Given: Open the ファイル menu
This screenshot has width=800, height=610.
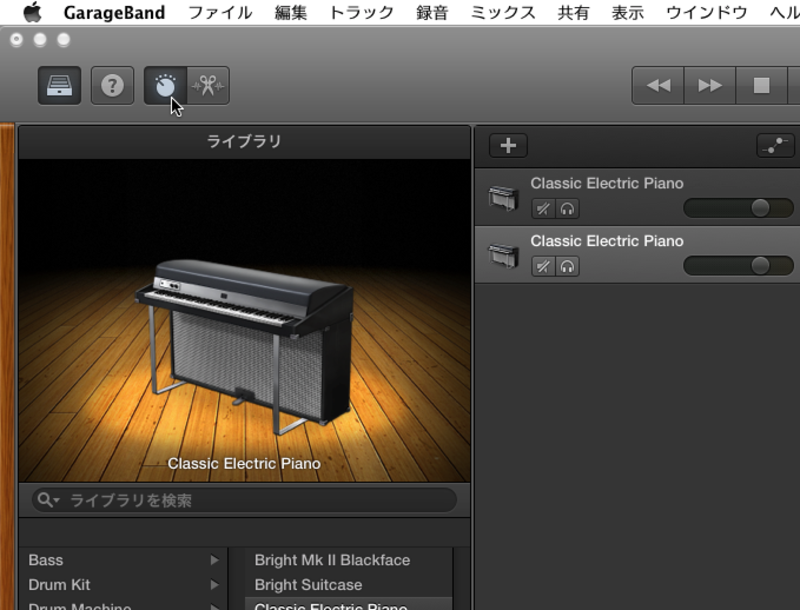Looking at the screenshot, I should coord(220,12).
